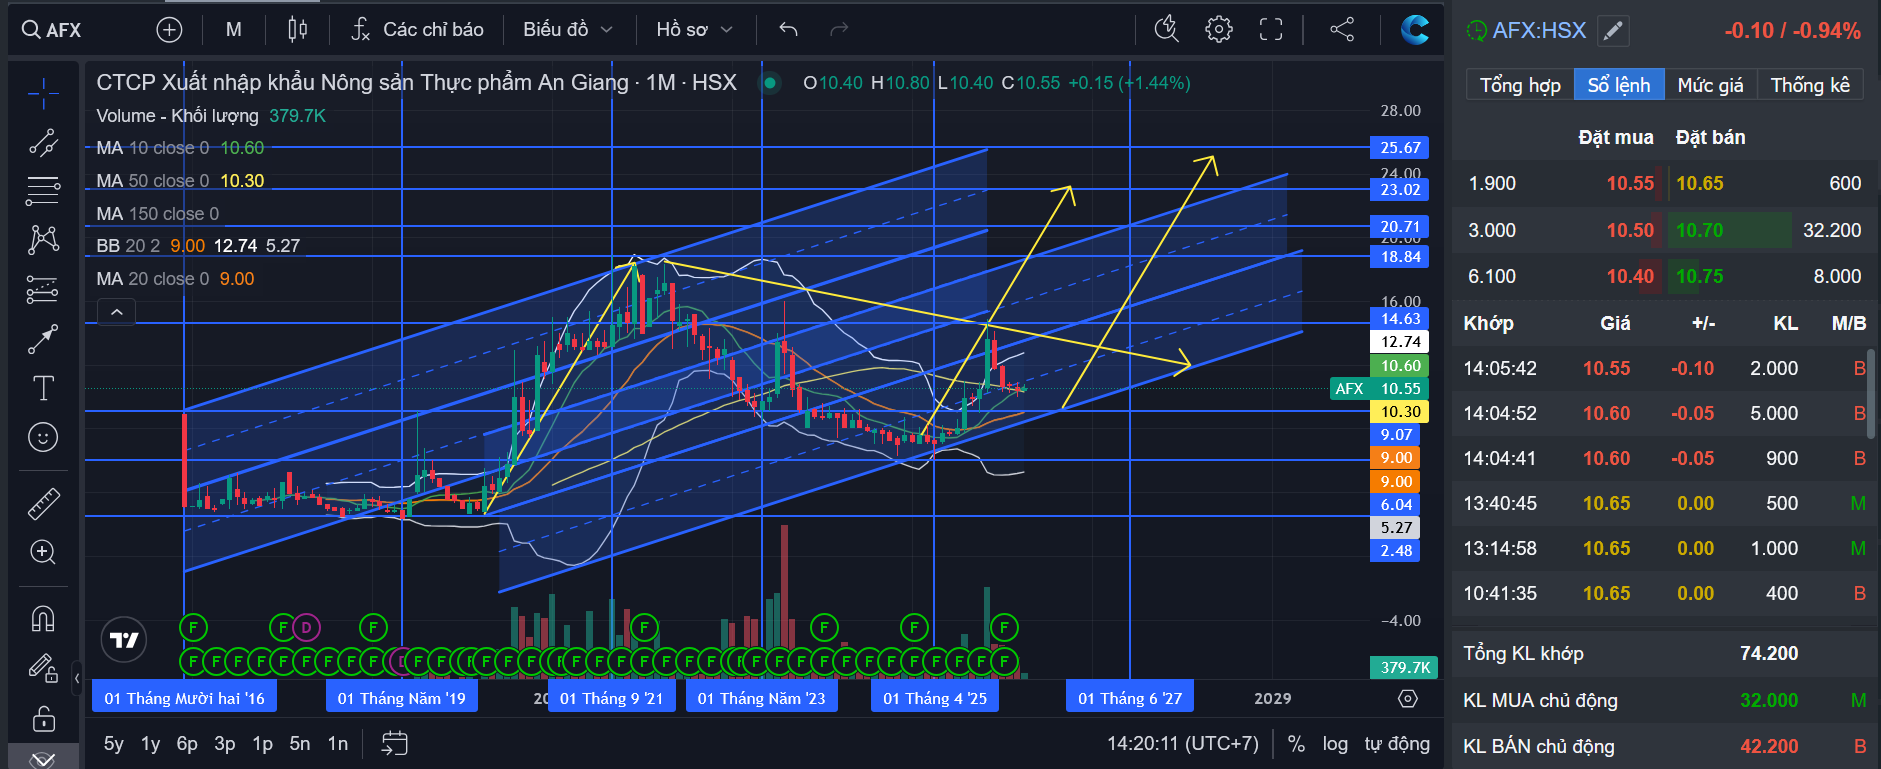Select the Fibonacci retracement tool

(x=43, y=190)
